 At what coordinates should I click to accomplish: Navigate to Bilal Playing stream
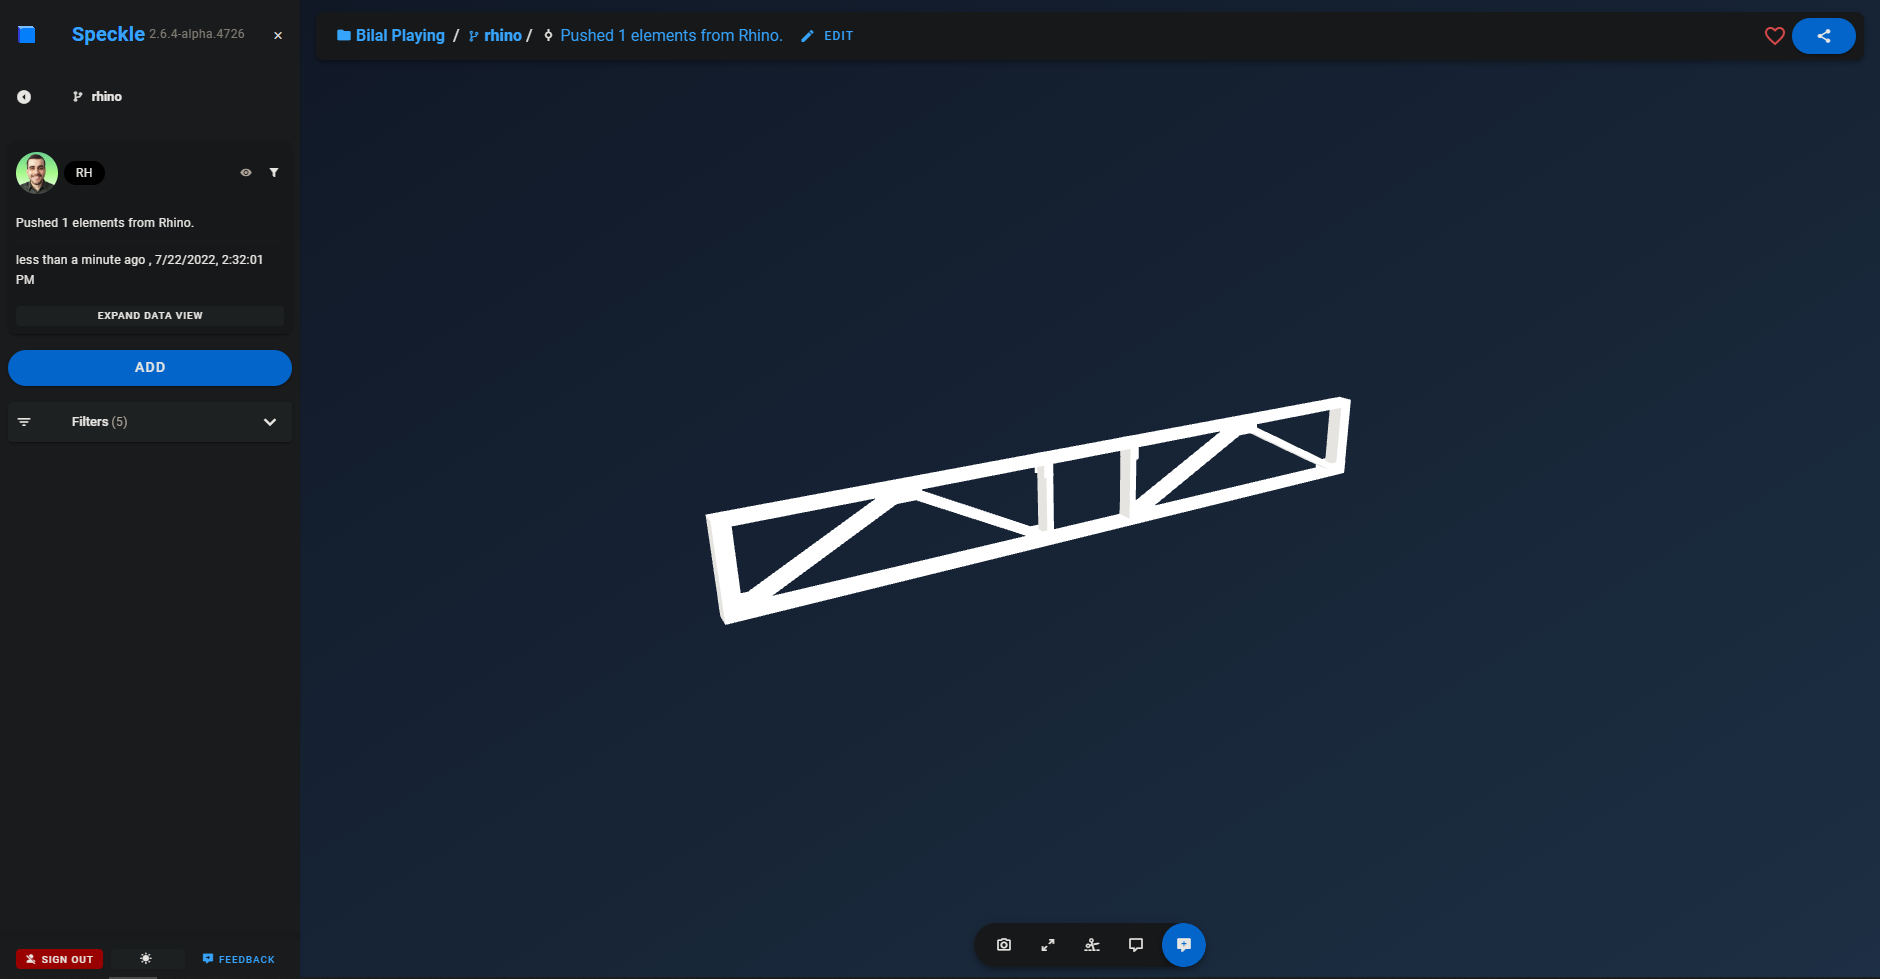pos(399,35)
